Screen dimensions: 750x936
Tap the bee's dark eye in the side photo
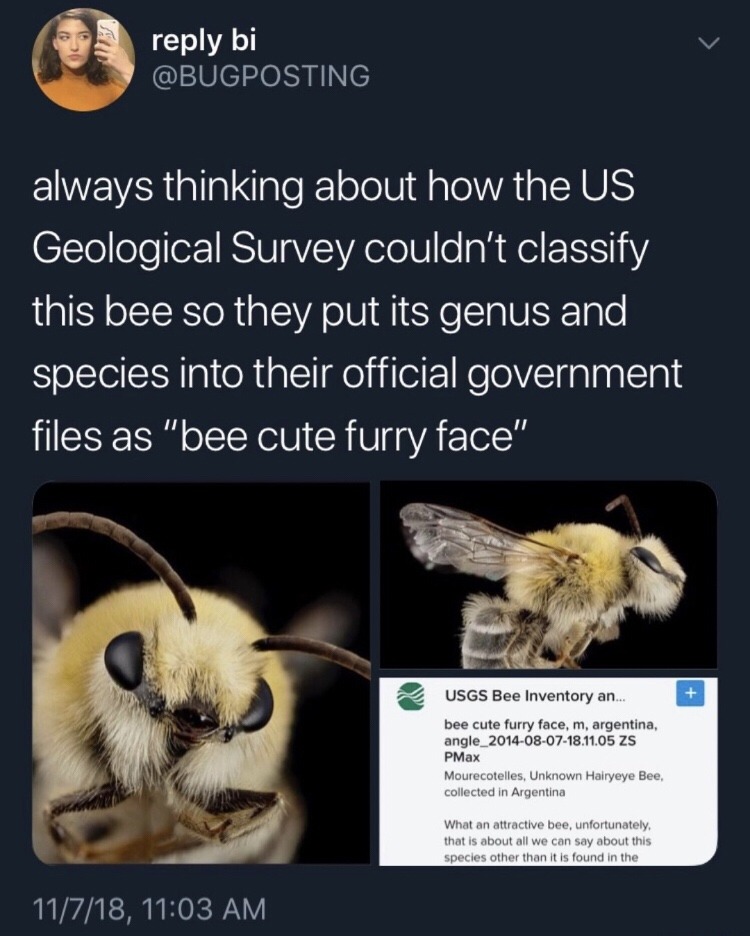click(x=650, y=560)
